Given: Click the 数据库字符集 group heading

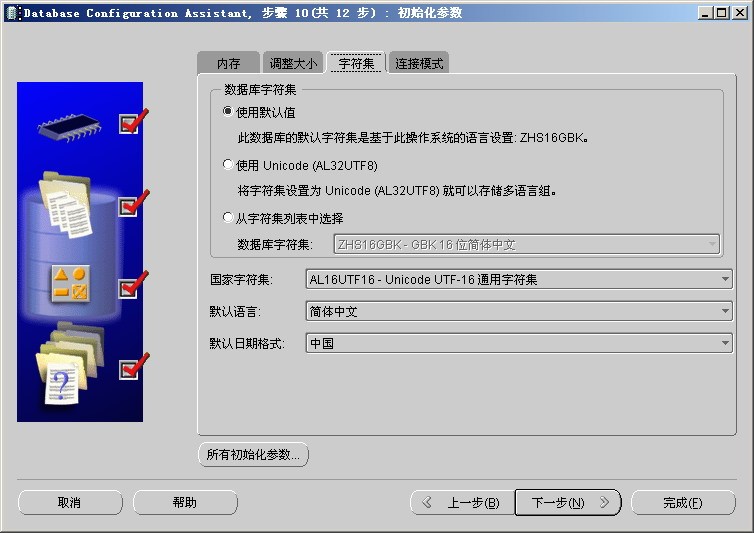Looking at the screenshot, I should click(260, 89).
